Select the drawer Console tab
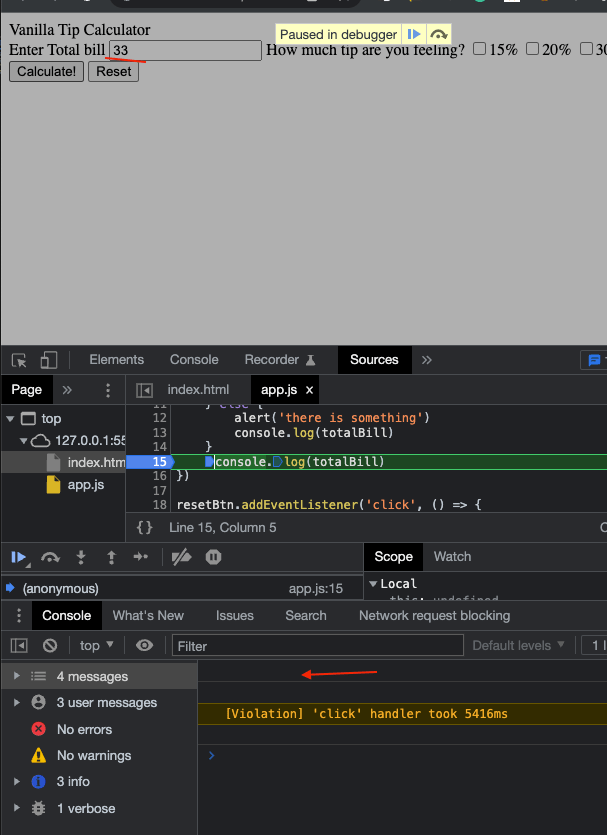Image resolution: width=607 pixels, height=835 pixels. 67,616
